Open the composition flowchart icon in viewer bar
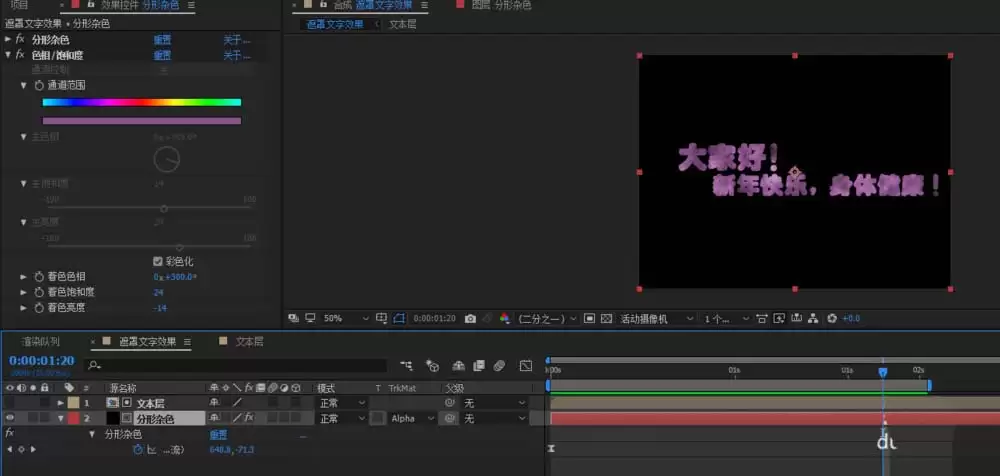The width and height of the screenshot is (1000, 476). pyautogui.click(x=812, y=318)
